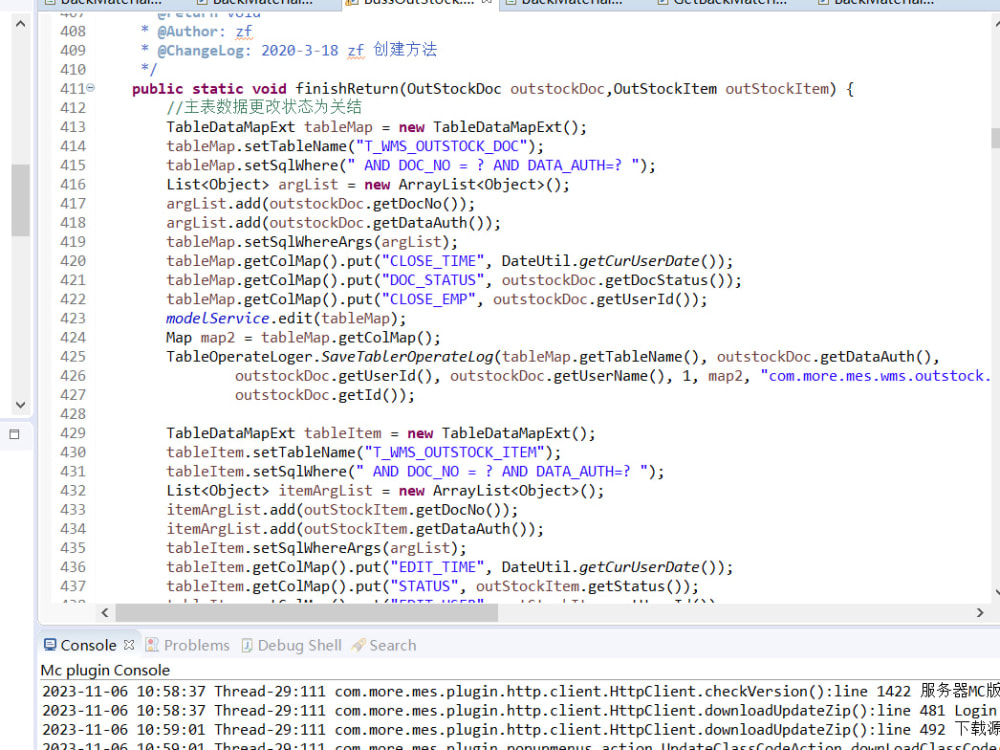Viewport: 1000px width, 750px height.
Task: Click the "CLOSE_EMP" string literal
Action: [x=429, y=299]
